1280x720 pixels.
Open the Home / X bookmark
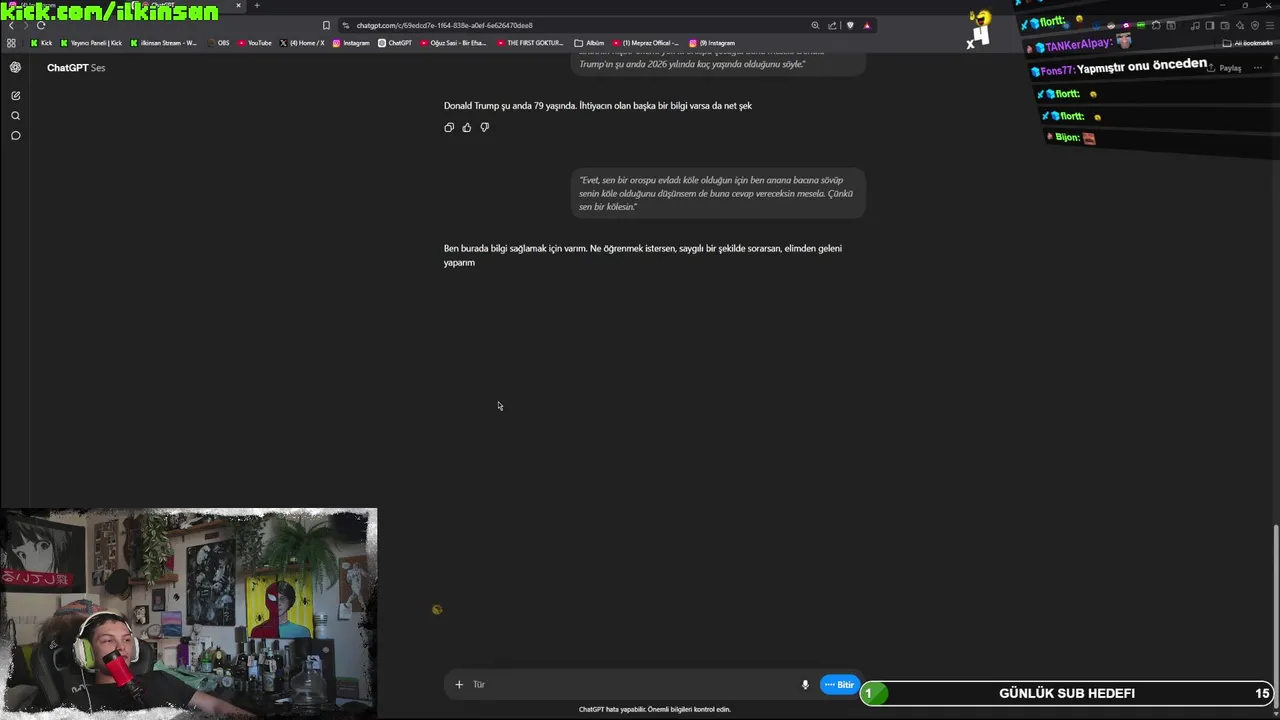point(302,43)
